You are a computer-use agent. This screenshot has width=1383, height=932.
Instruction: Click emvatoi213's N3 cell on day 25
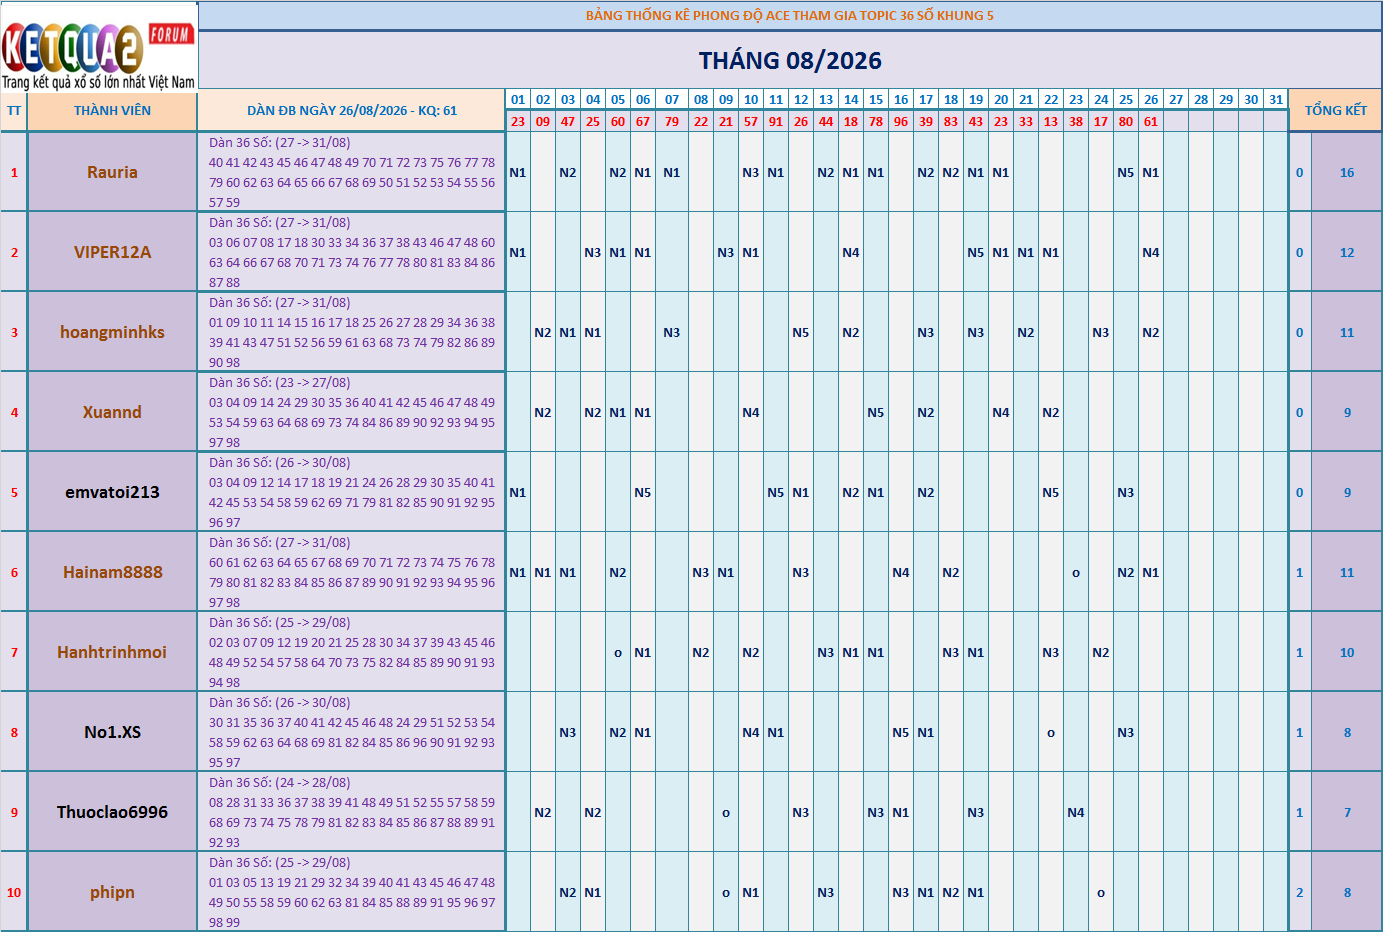[1126, 493]
